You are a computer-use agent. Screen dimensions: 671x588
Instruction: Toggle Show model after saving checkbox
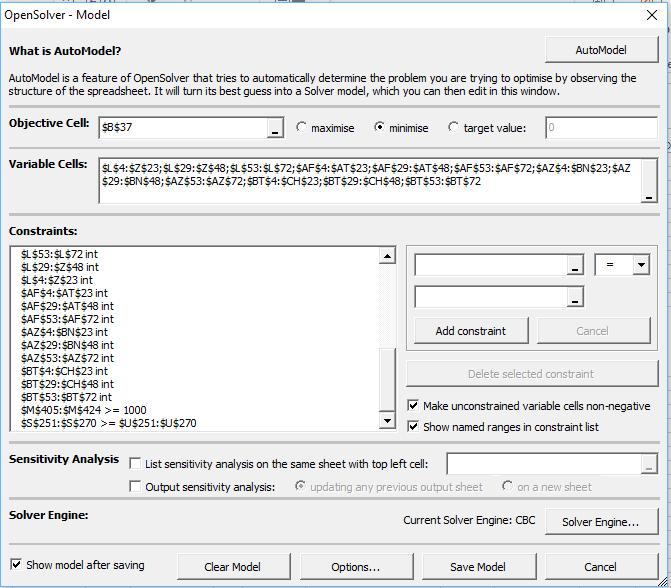tap(16, 564)
